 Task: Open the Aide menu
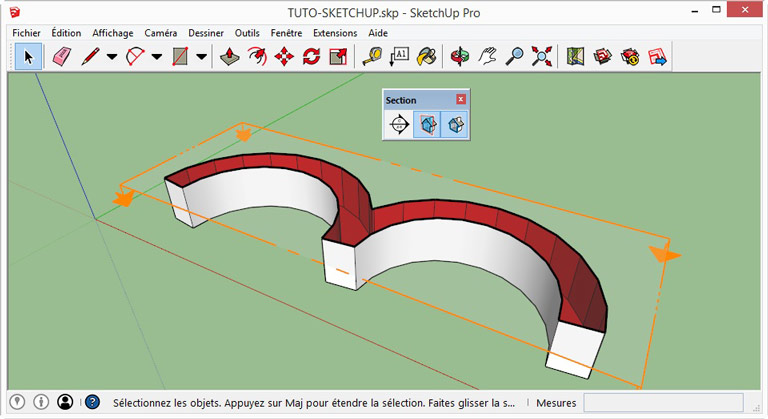(378, 33)
